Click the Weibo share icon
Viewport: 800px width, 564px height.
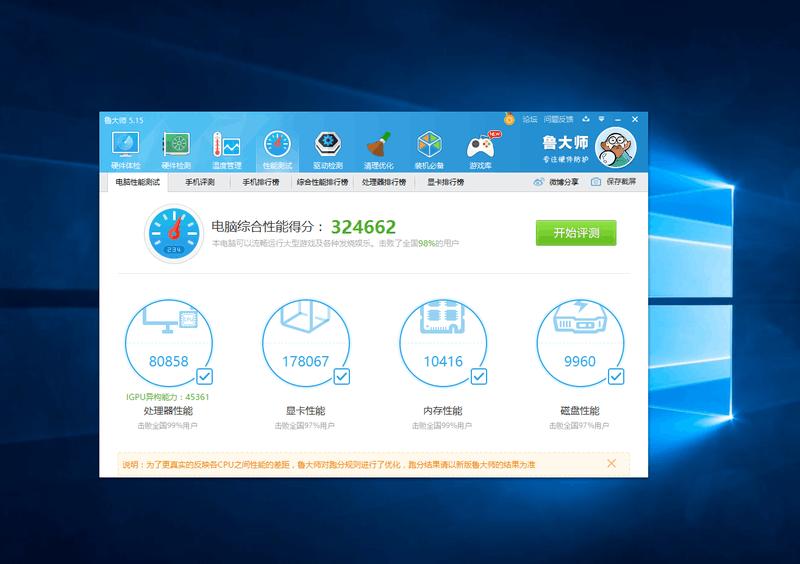click(538, 182)
